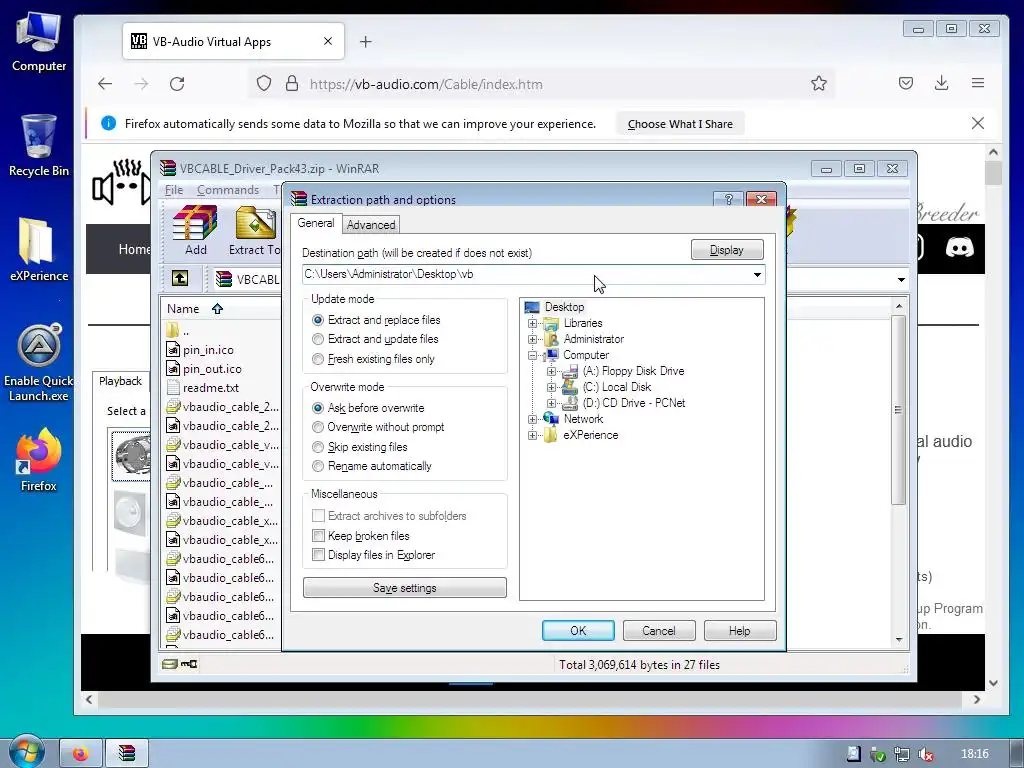Image resolution: width=1024 pixels, height=768 pixels.
Task: Open the eXPerience folder on desktop
Action: tap(39, 249)
